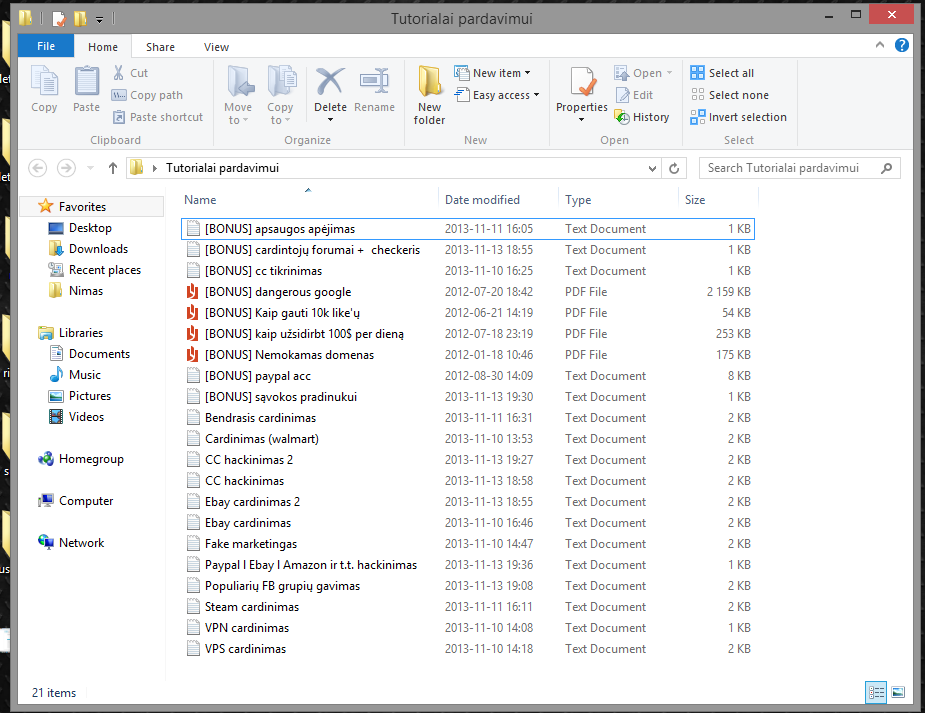Click Select none
Screen dimensions: 925x713
pyautogui.click(x=730, y=95)
